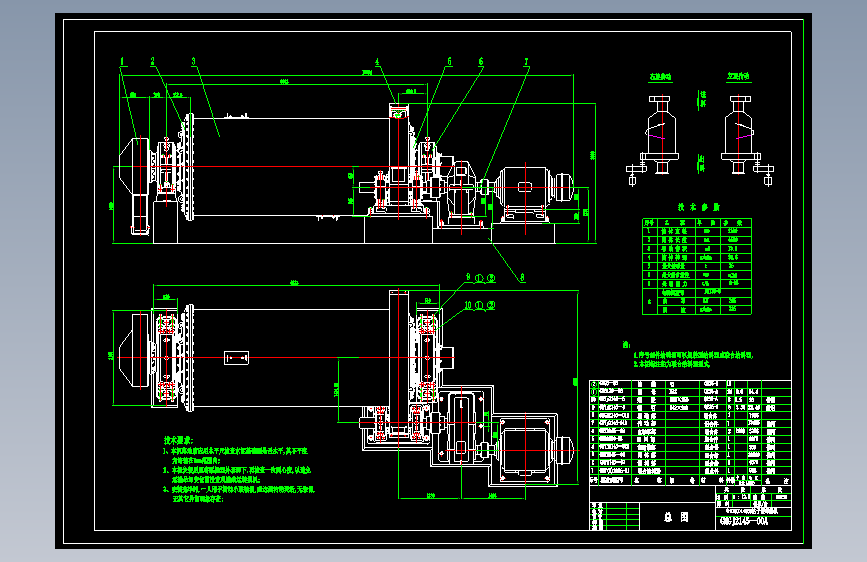The image size is (867, 562).
Task: Click part callout number 8 below the motor base
Action: pyautogui.click(x=521, y=278)
